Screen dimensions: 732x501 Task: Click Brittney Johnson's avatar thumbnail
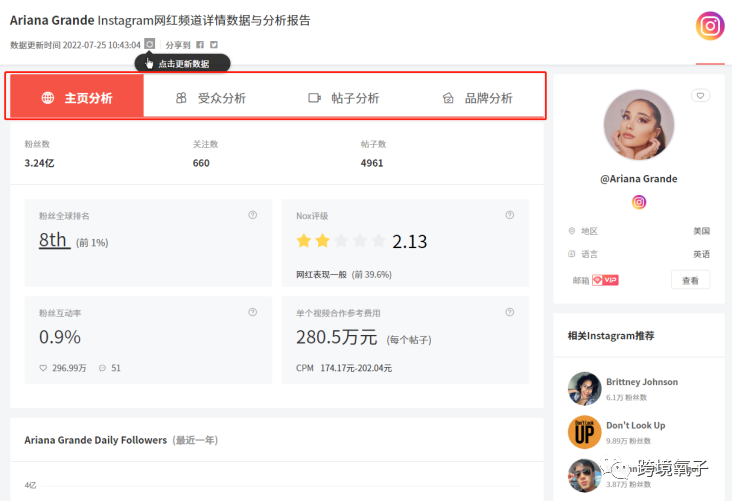[584, 388]
